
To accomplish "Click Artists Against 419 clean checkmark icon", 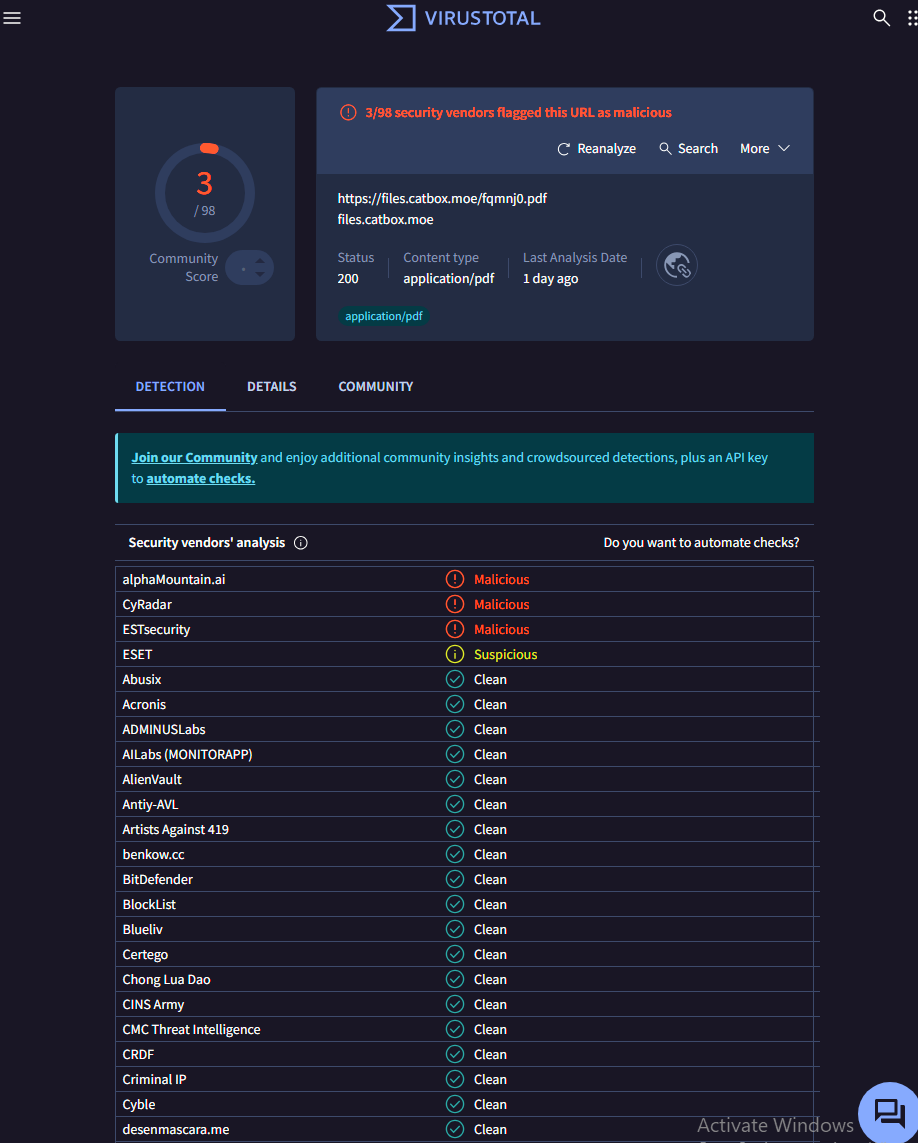I will 455,830.
